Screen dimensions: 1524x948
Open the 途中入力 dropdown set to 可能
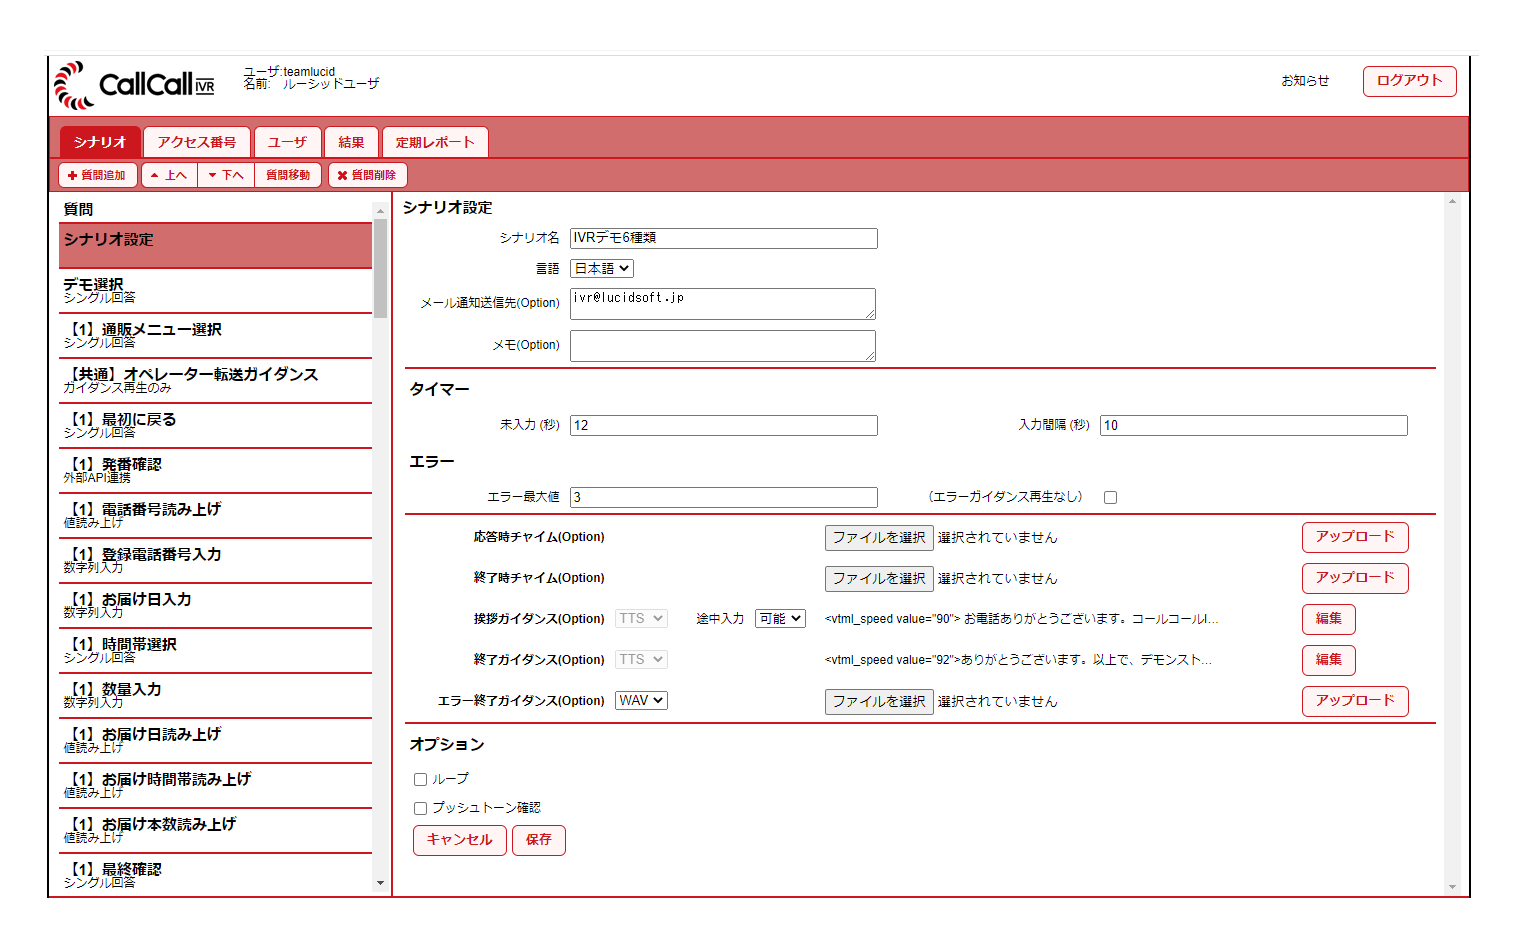[780, 619]
